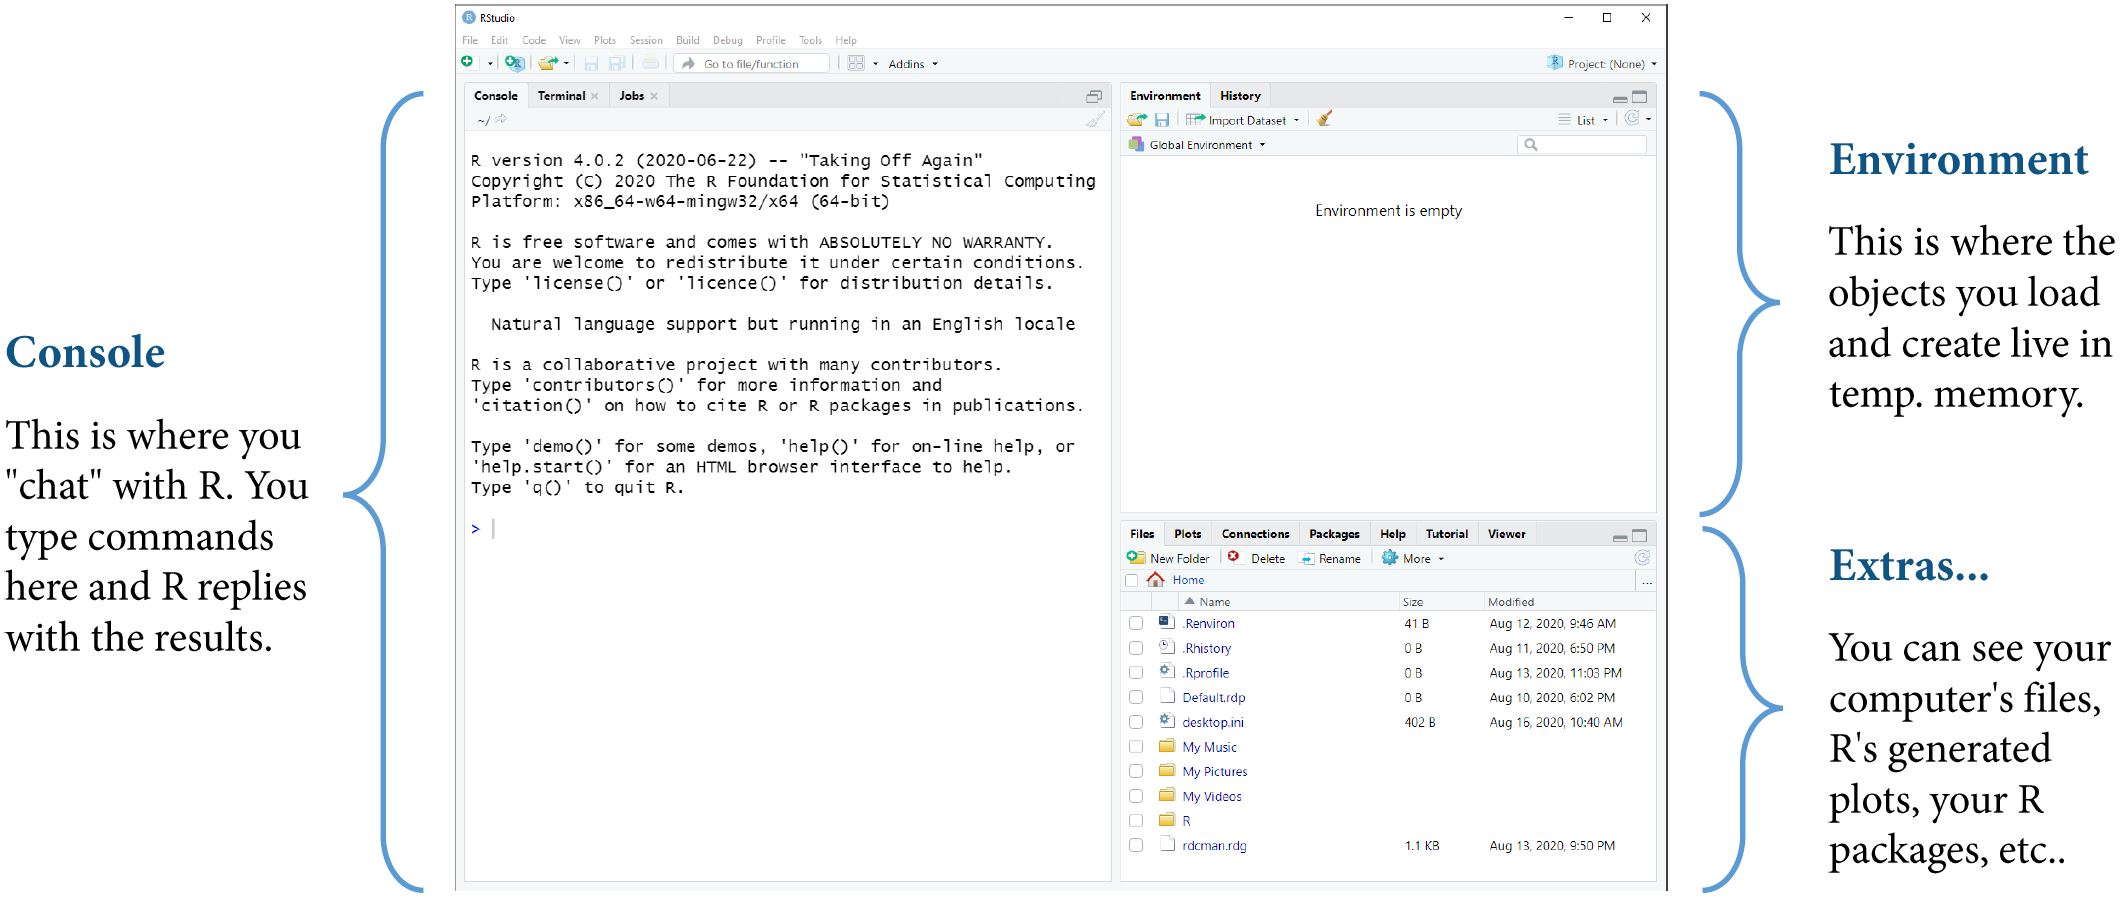Switch to the Terminal tab
Viewport: 2124px width, 902px height.
click(561, 96)
